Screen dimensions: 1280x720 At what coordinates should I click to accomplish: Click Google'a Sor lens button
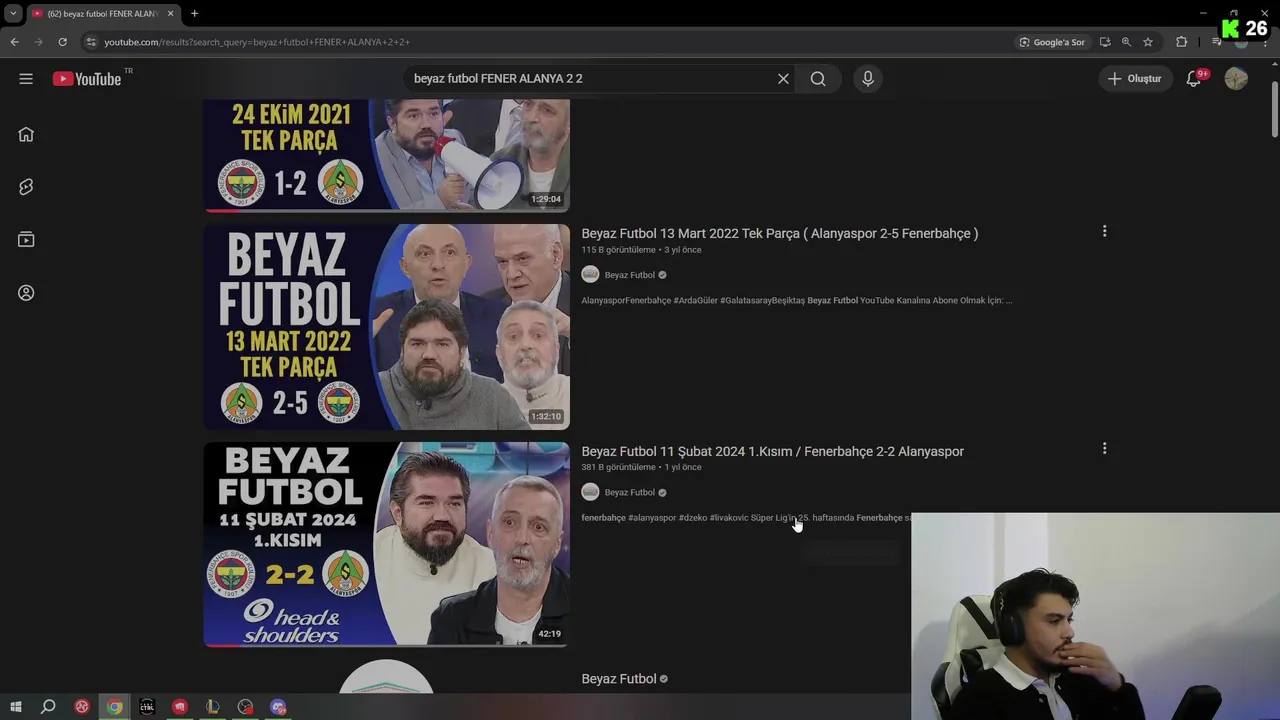click(1052, 42)
